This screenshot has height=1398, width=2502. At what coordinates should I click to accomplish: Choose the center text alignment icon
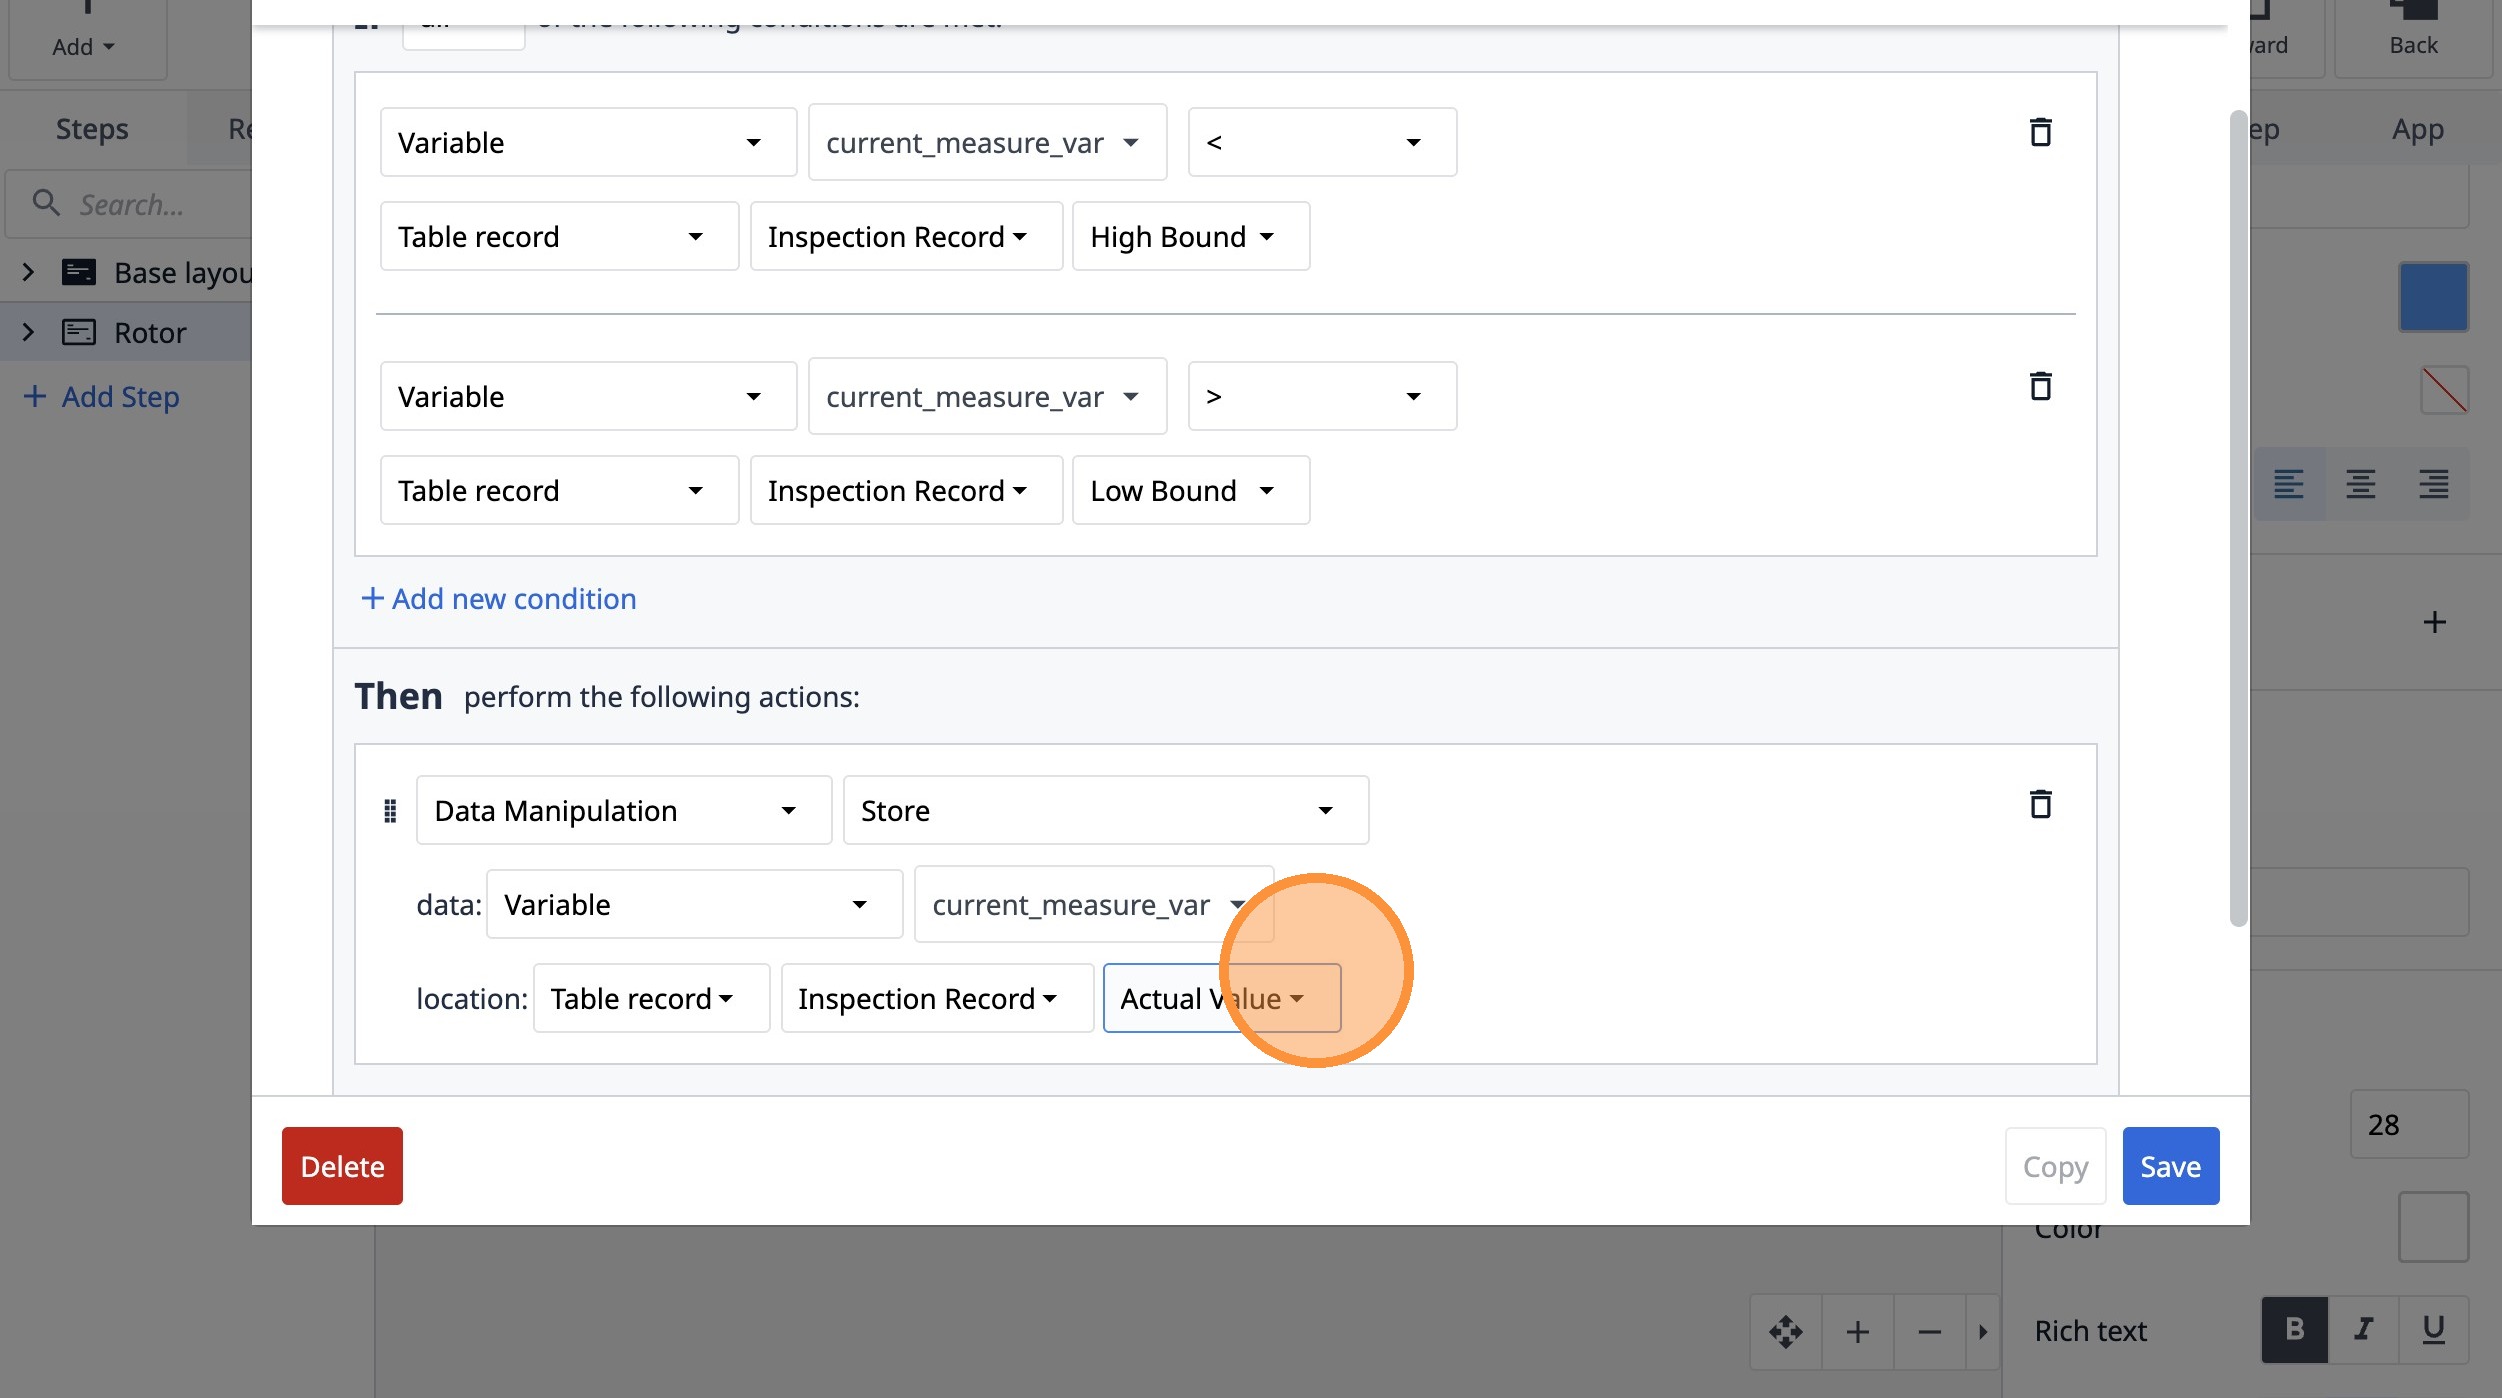point(2361,484)
